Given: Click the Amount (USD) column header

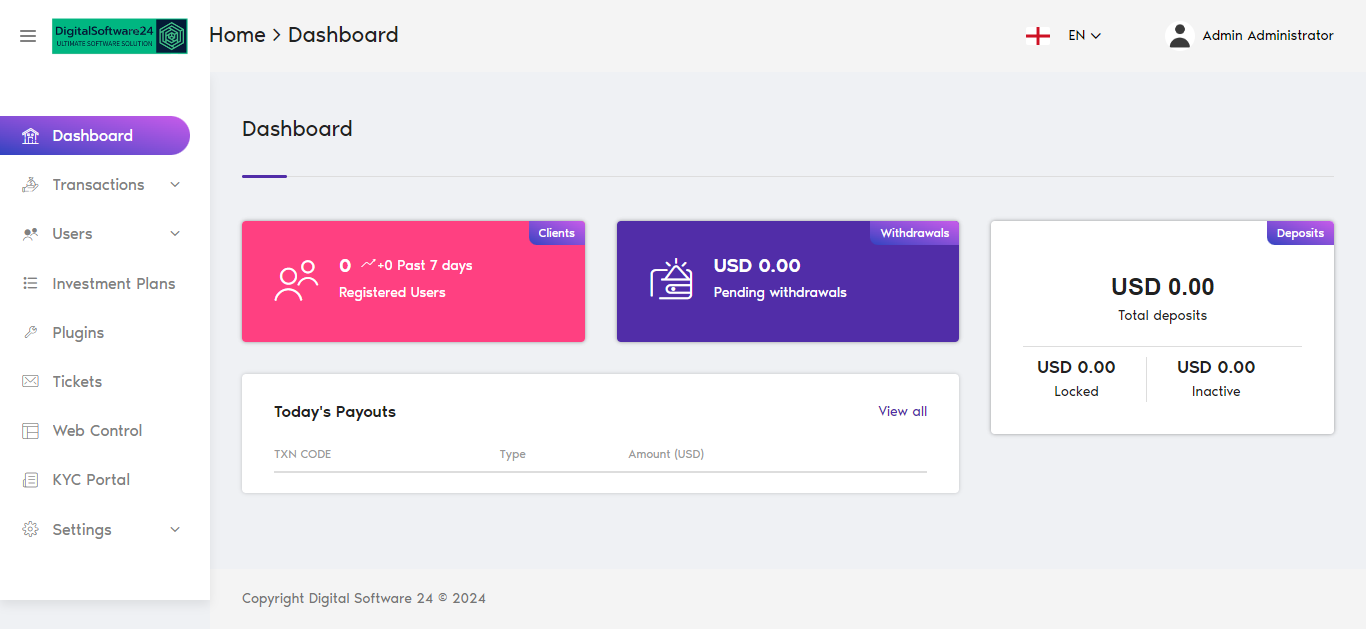Looking at the screenshot, I should click(x=666, y=454).
